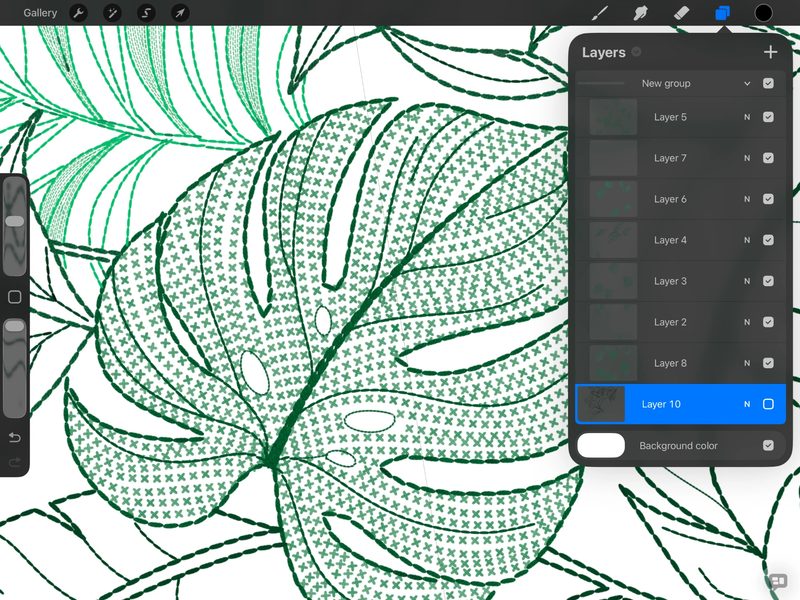Open blend mode N for Layer 7
Image resolution: width=800 pixels, height=600 pixels.
(x=747, y=158)
